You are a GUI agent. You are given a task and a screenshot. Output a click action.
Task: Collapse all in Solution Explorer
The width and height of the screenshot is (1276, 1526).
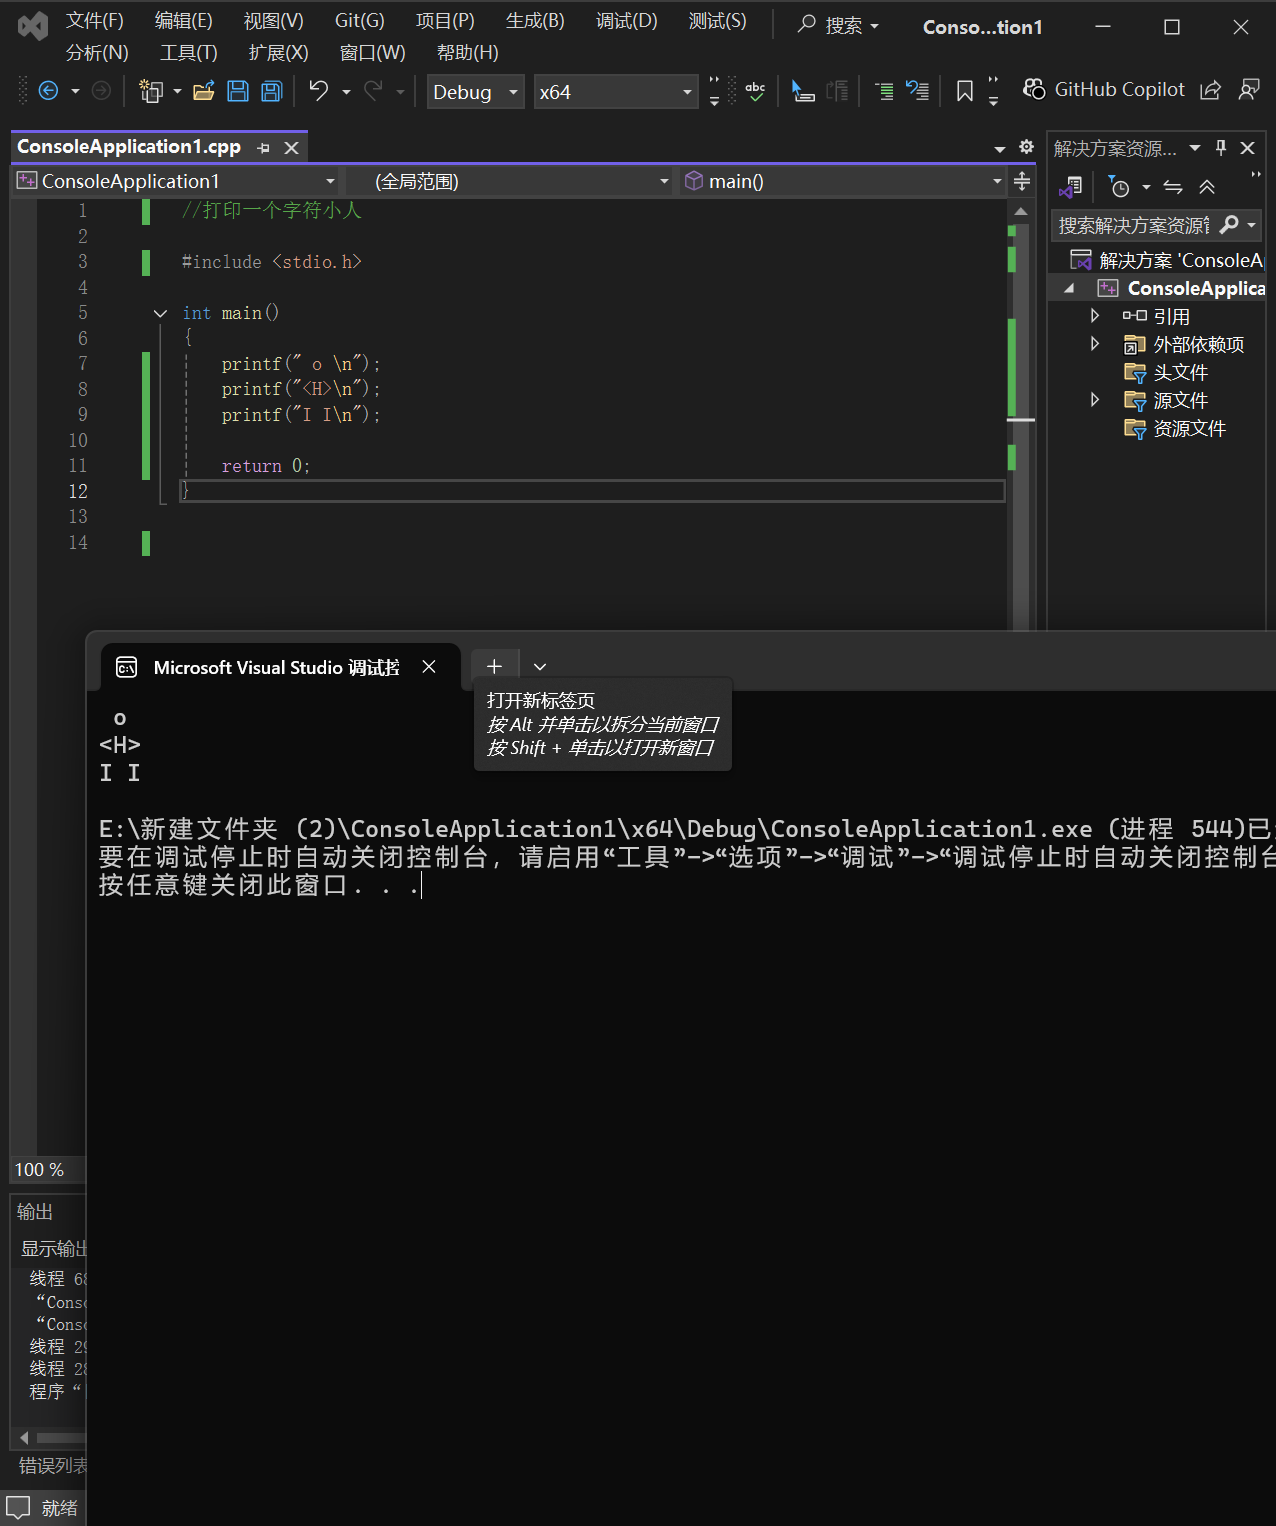[1207, 187]
